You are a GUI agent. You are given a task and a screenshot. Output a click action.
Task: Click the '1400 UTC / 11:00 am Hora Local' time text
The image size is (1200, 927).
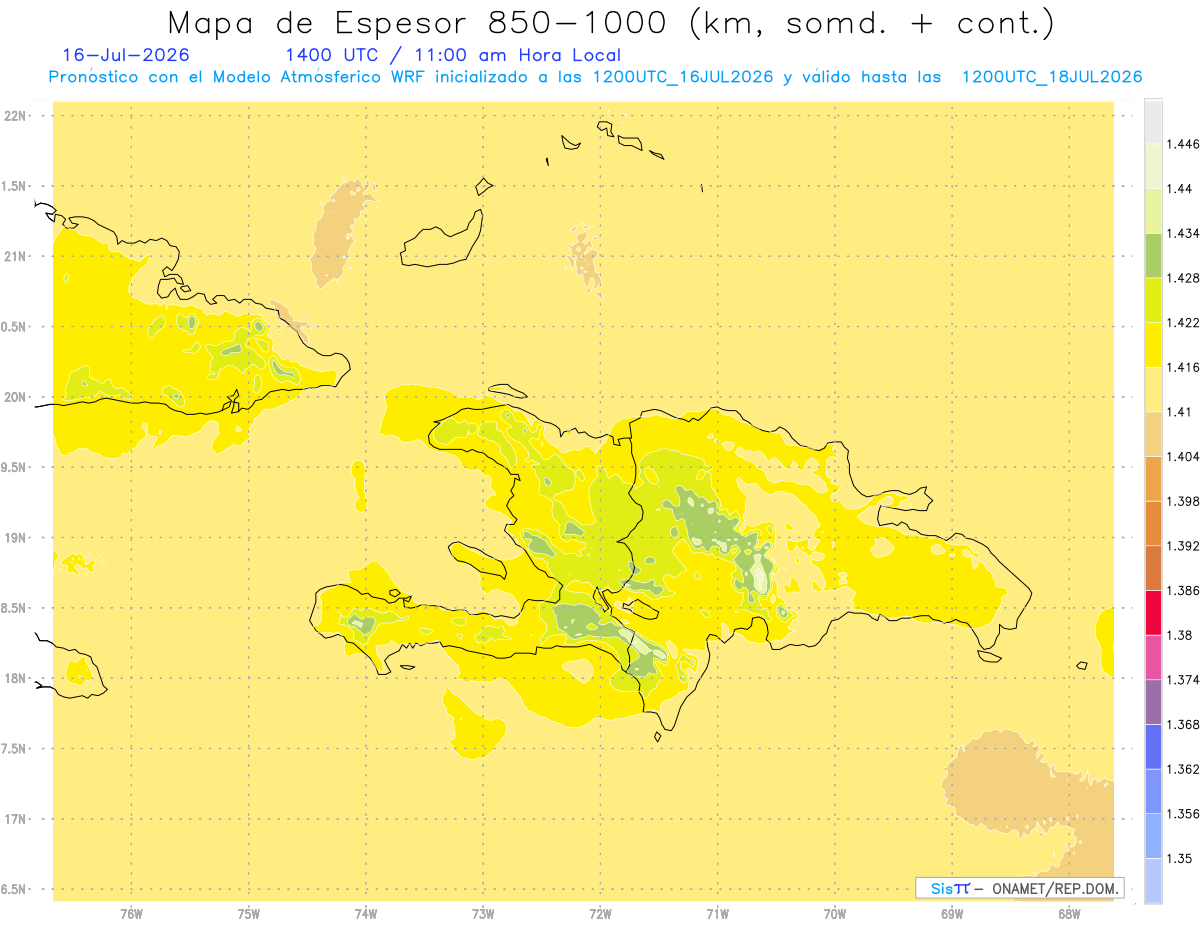click(452, 56)
